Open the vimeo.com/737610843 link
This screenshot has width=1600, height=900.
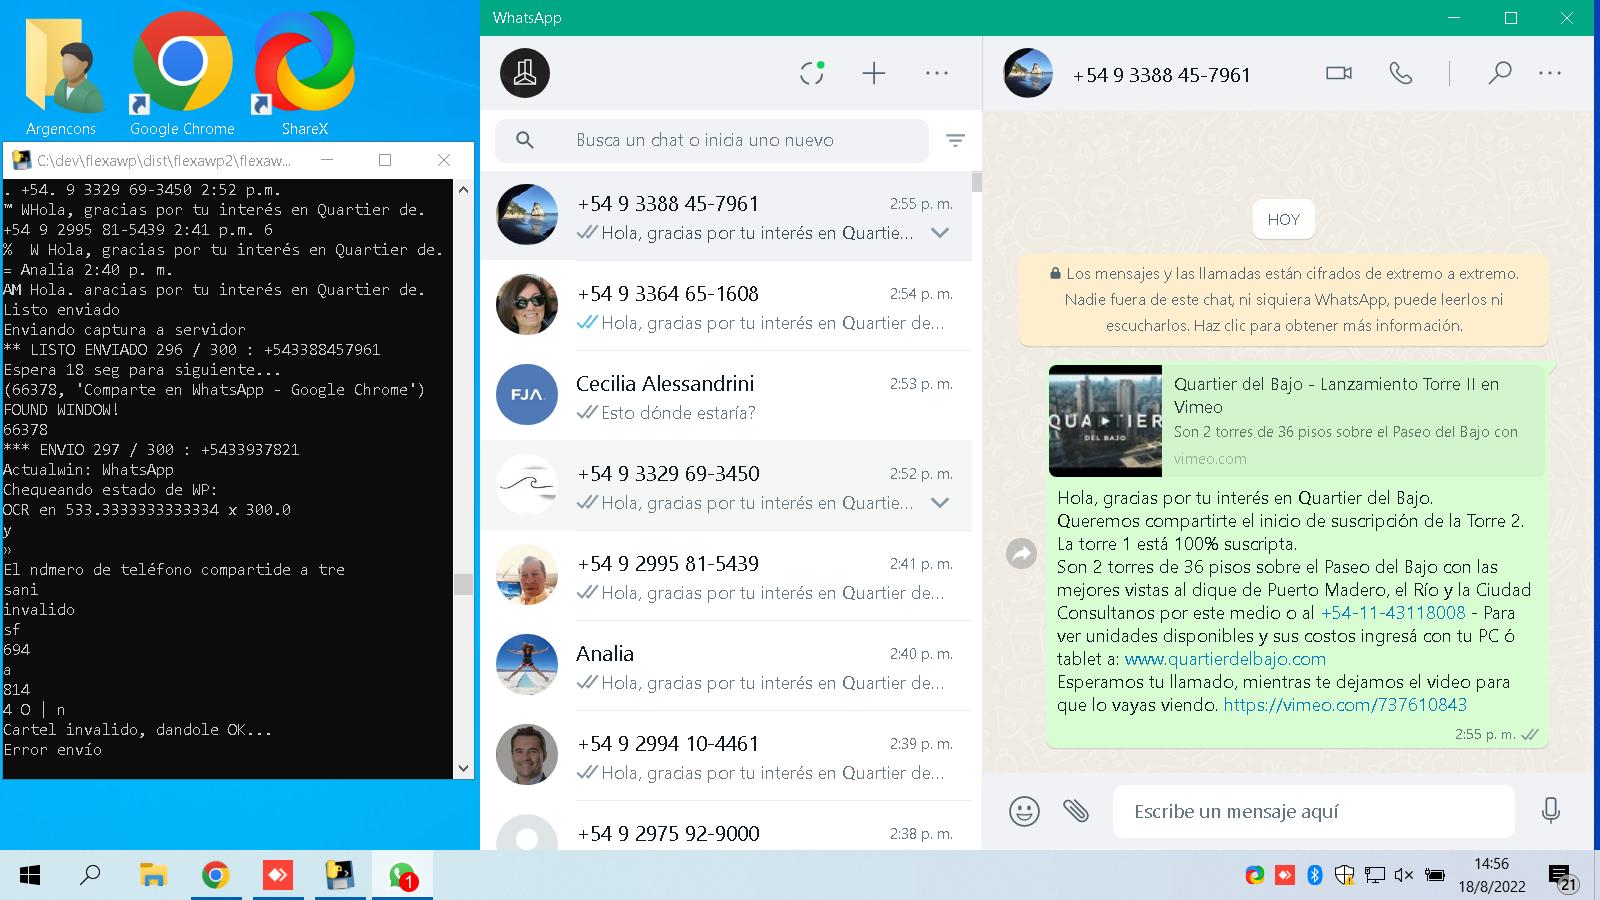1345,705
